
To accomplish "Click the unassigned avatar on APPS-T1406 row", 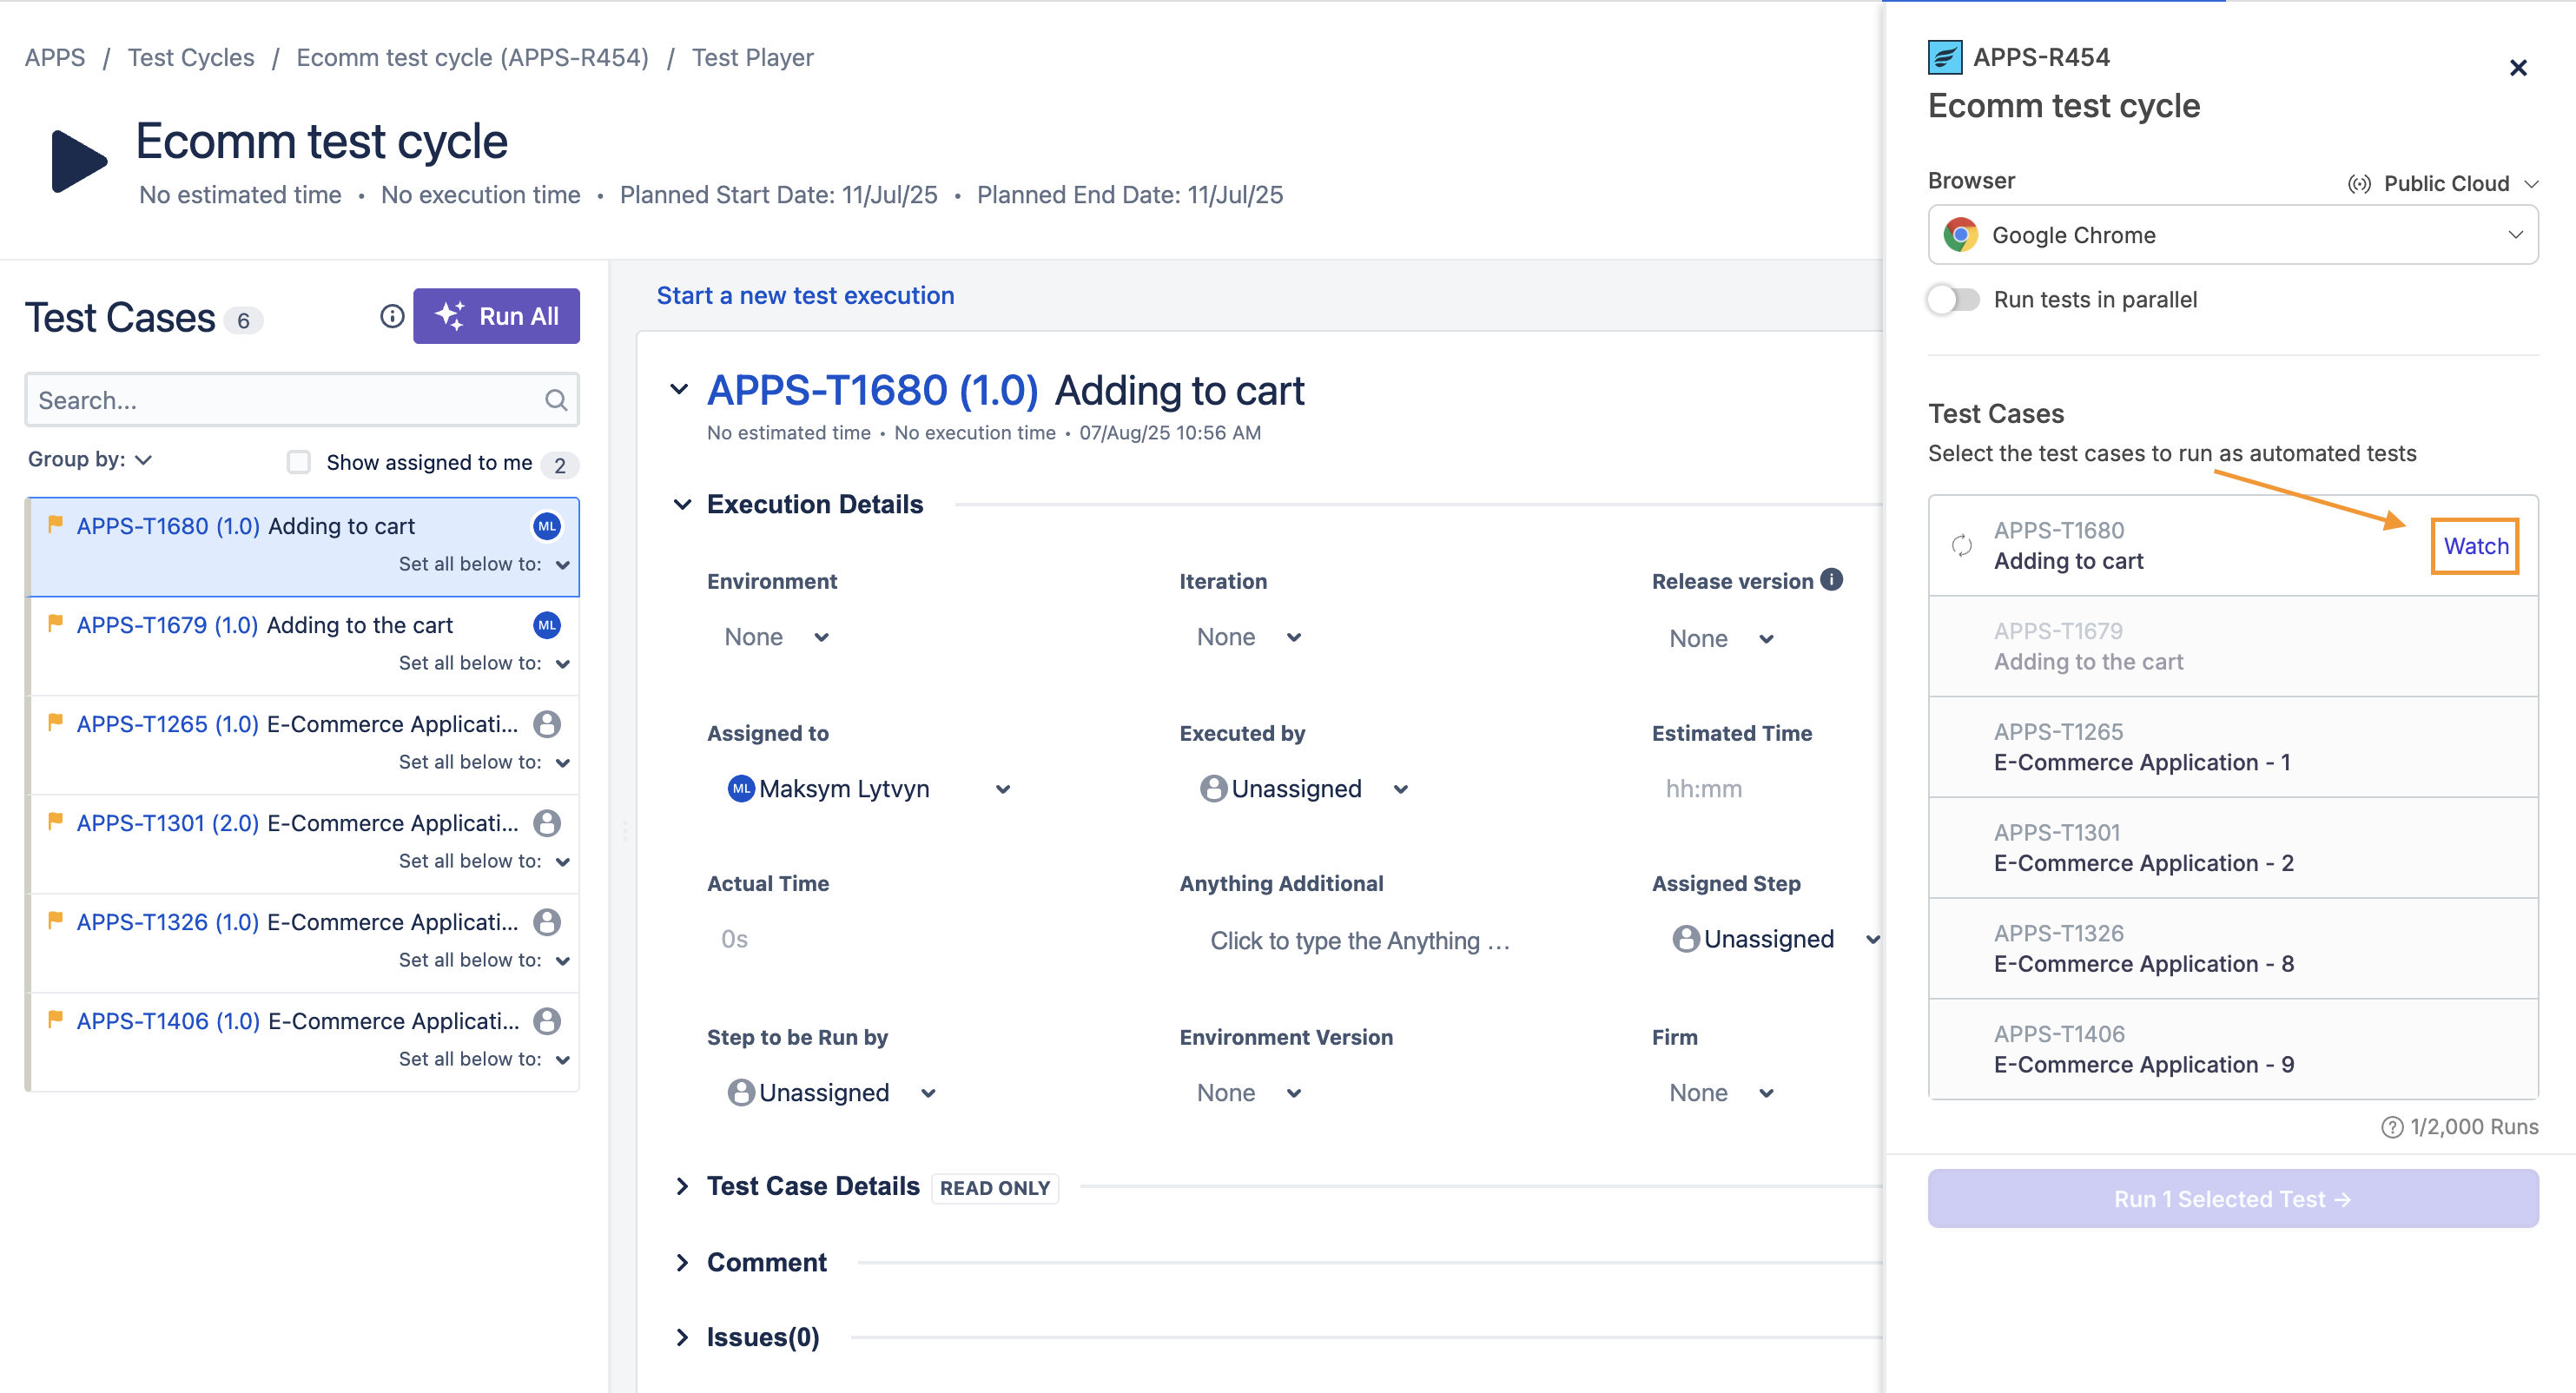I will [x=546, y=1021].
